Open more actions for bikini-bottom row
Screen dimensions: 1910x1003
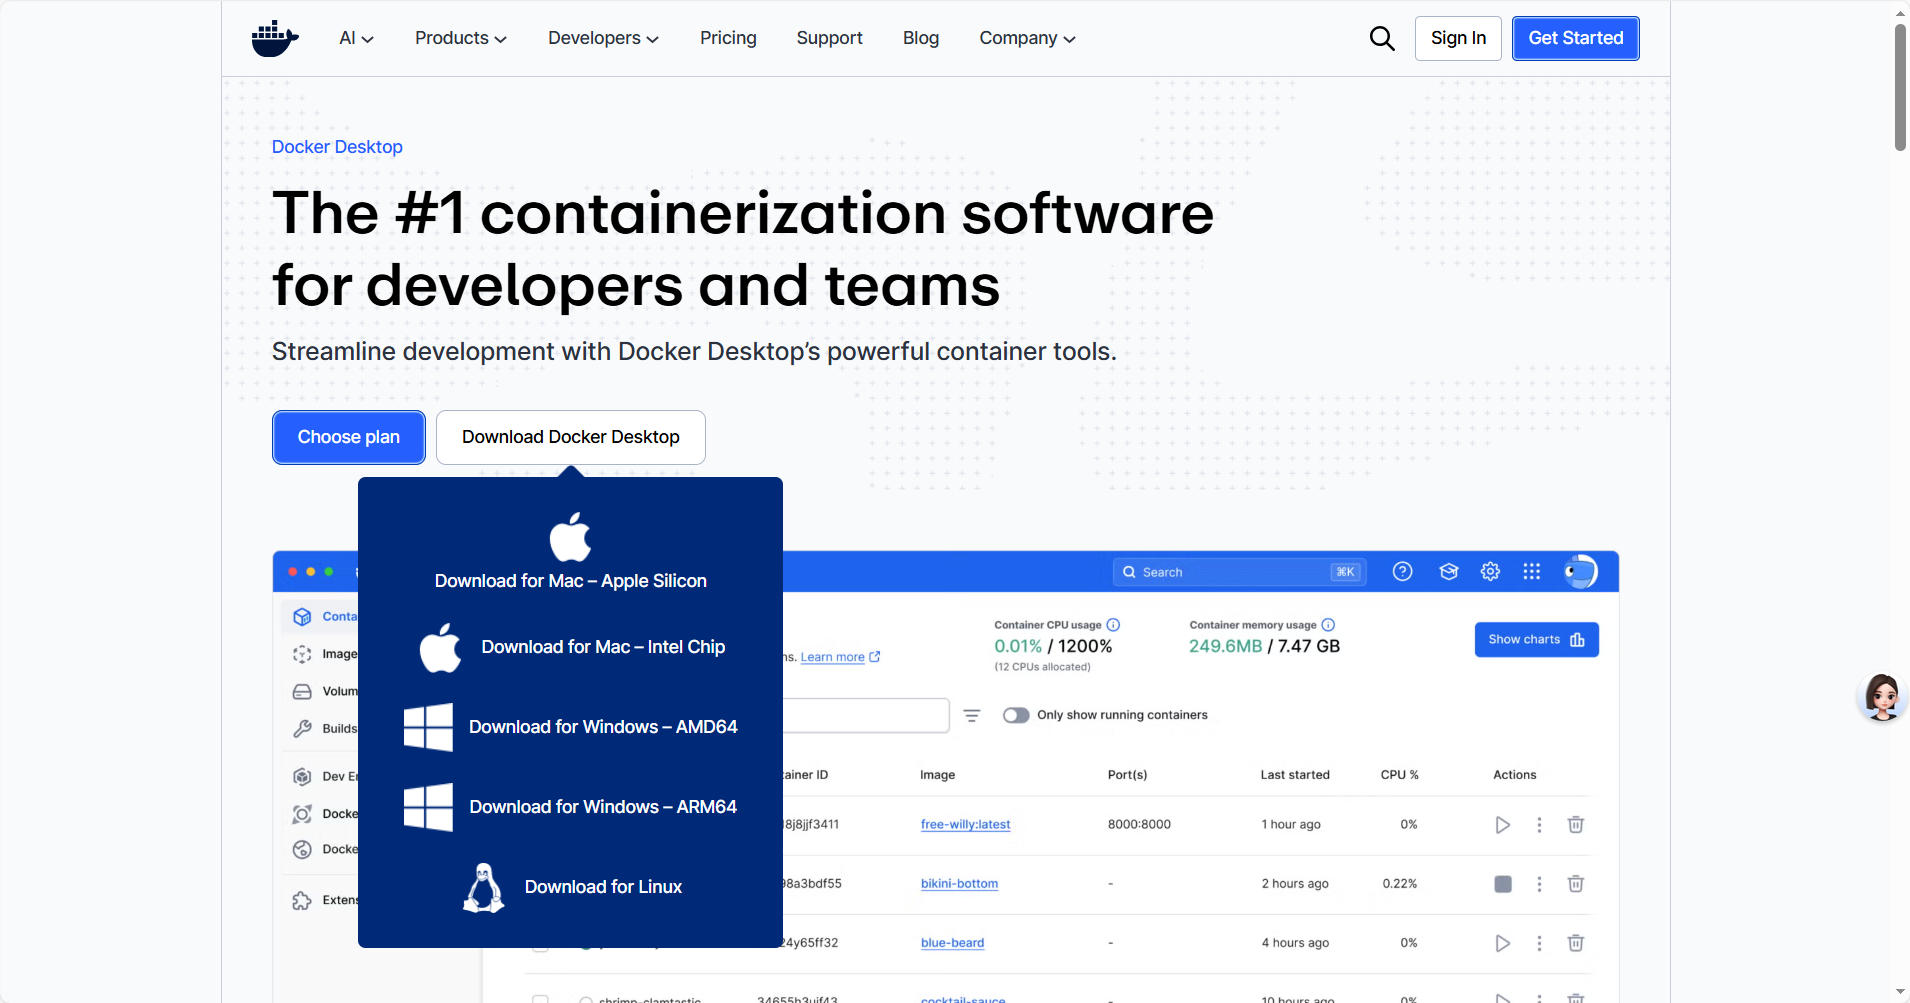1539,884
